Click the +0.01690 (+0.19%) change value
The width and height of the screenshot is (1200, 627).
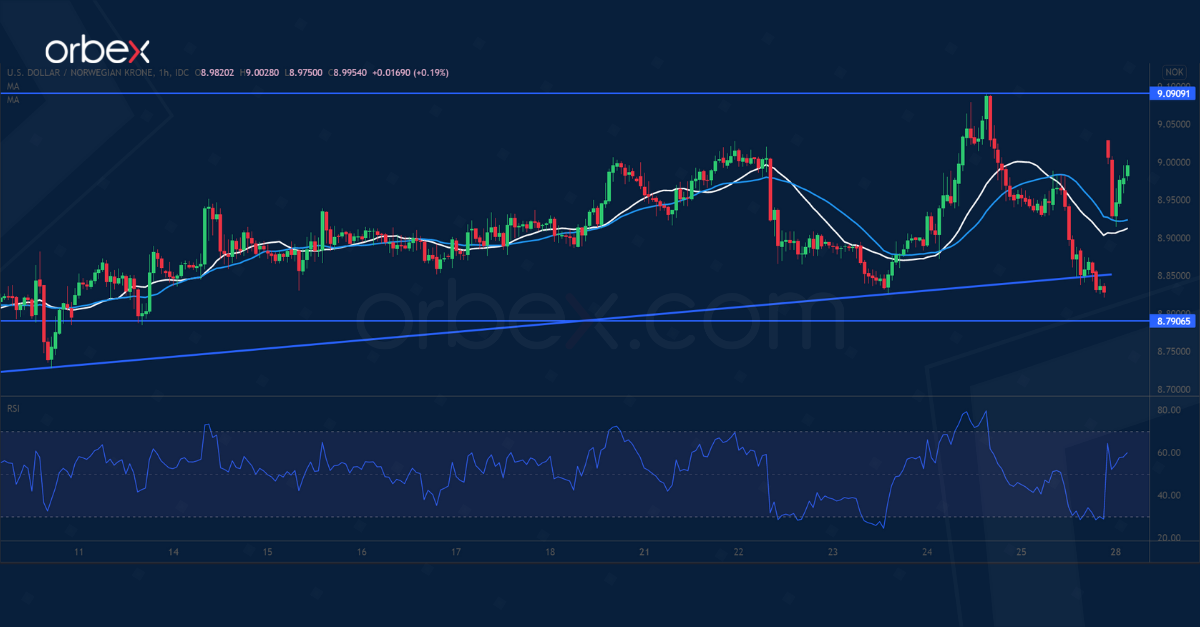[x=412, y=73]
